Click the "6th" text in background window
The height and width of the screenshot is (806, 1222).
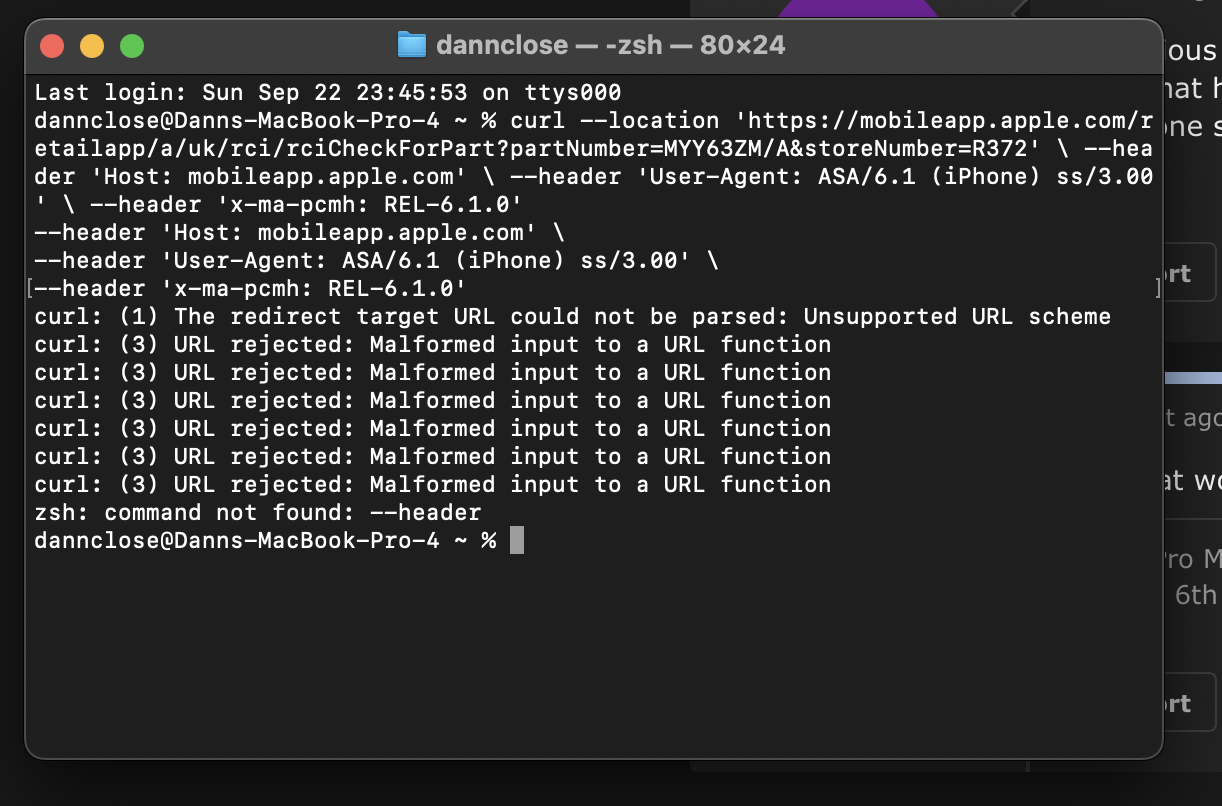point(1196,595)
